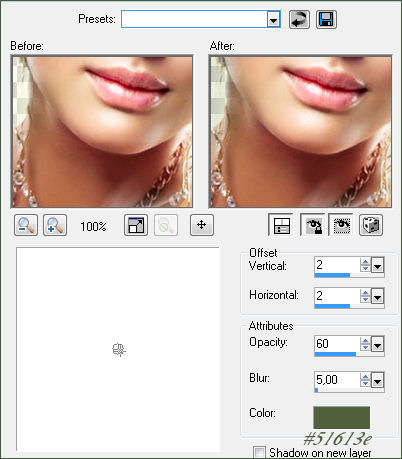Click the Opacity value field showing 60

tap(337, 344)
